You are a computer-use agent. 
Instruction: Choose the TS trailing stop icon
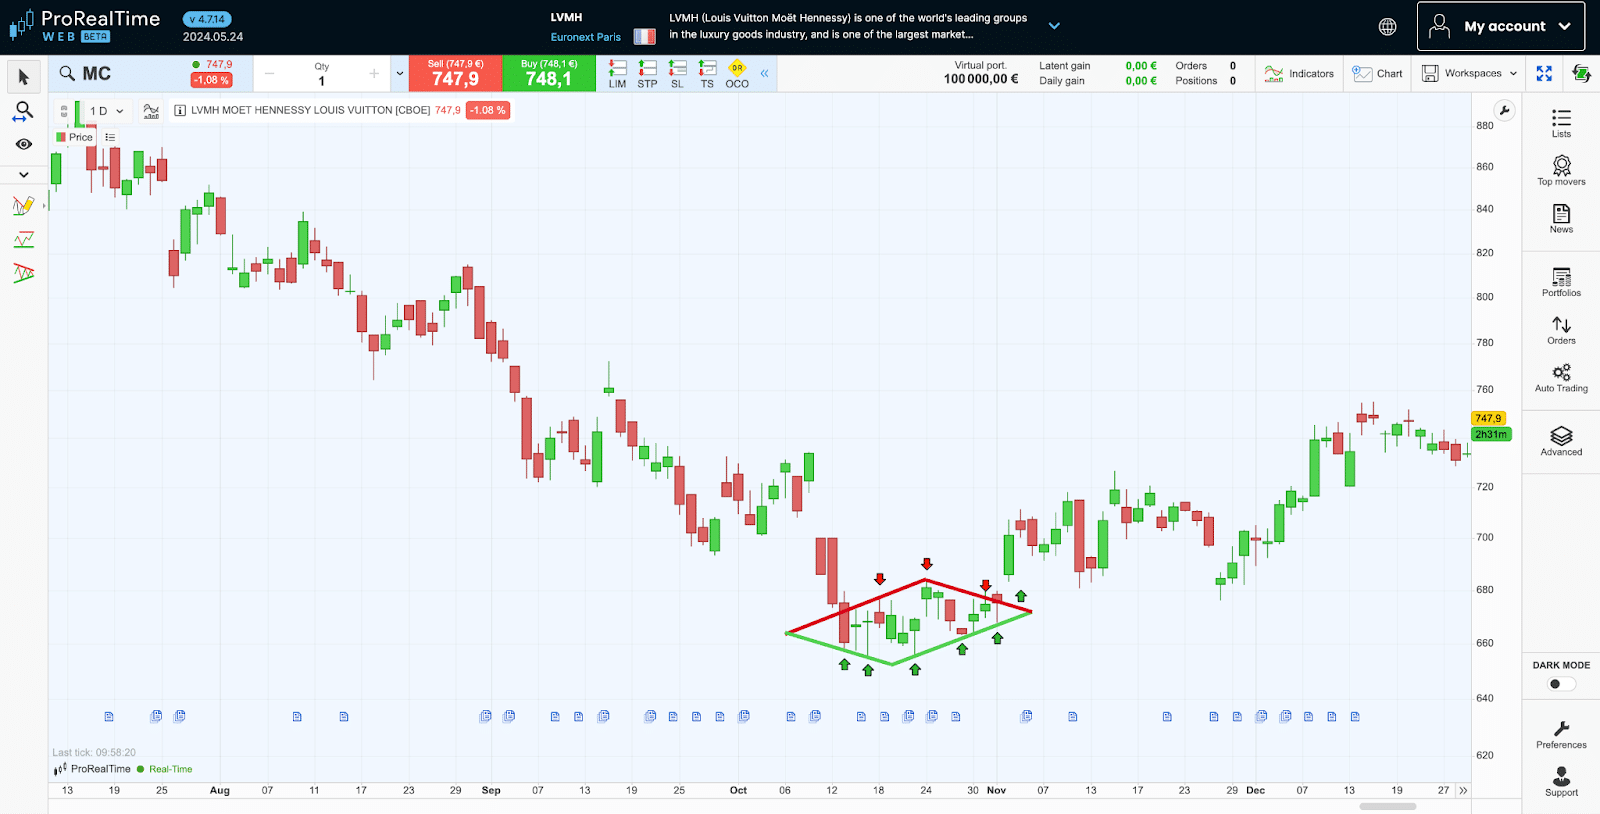[707, 74]
